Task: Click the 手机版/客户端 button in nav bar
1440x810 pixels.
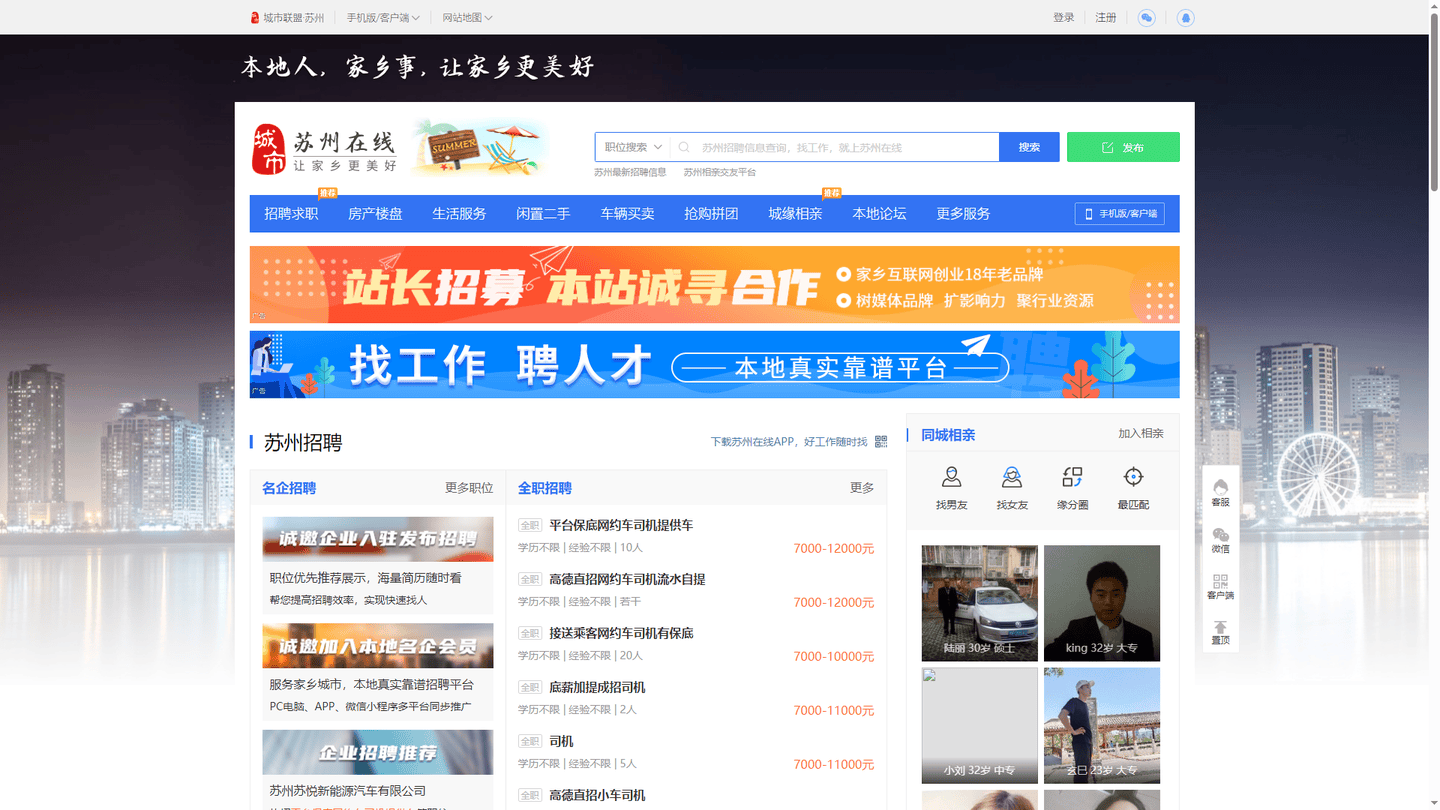Action: tap(1120, 214)
